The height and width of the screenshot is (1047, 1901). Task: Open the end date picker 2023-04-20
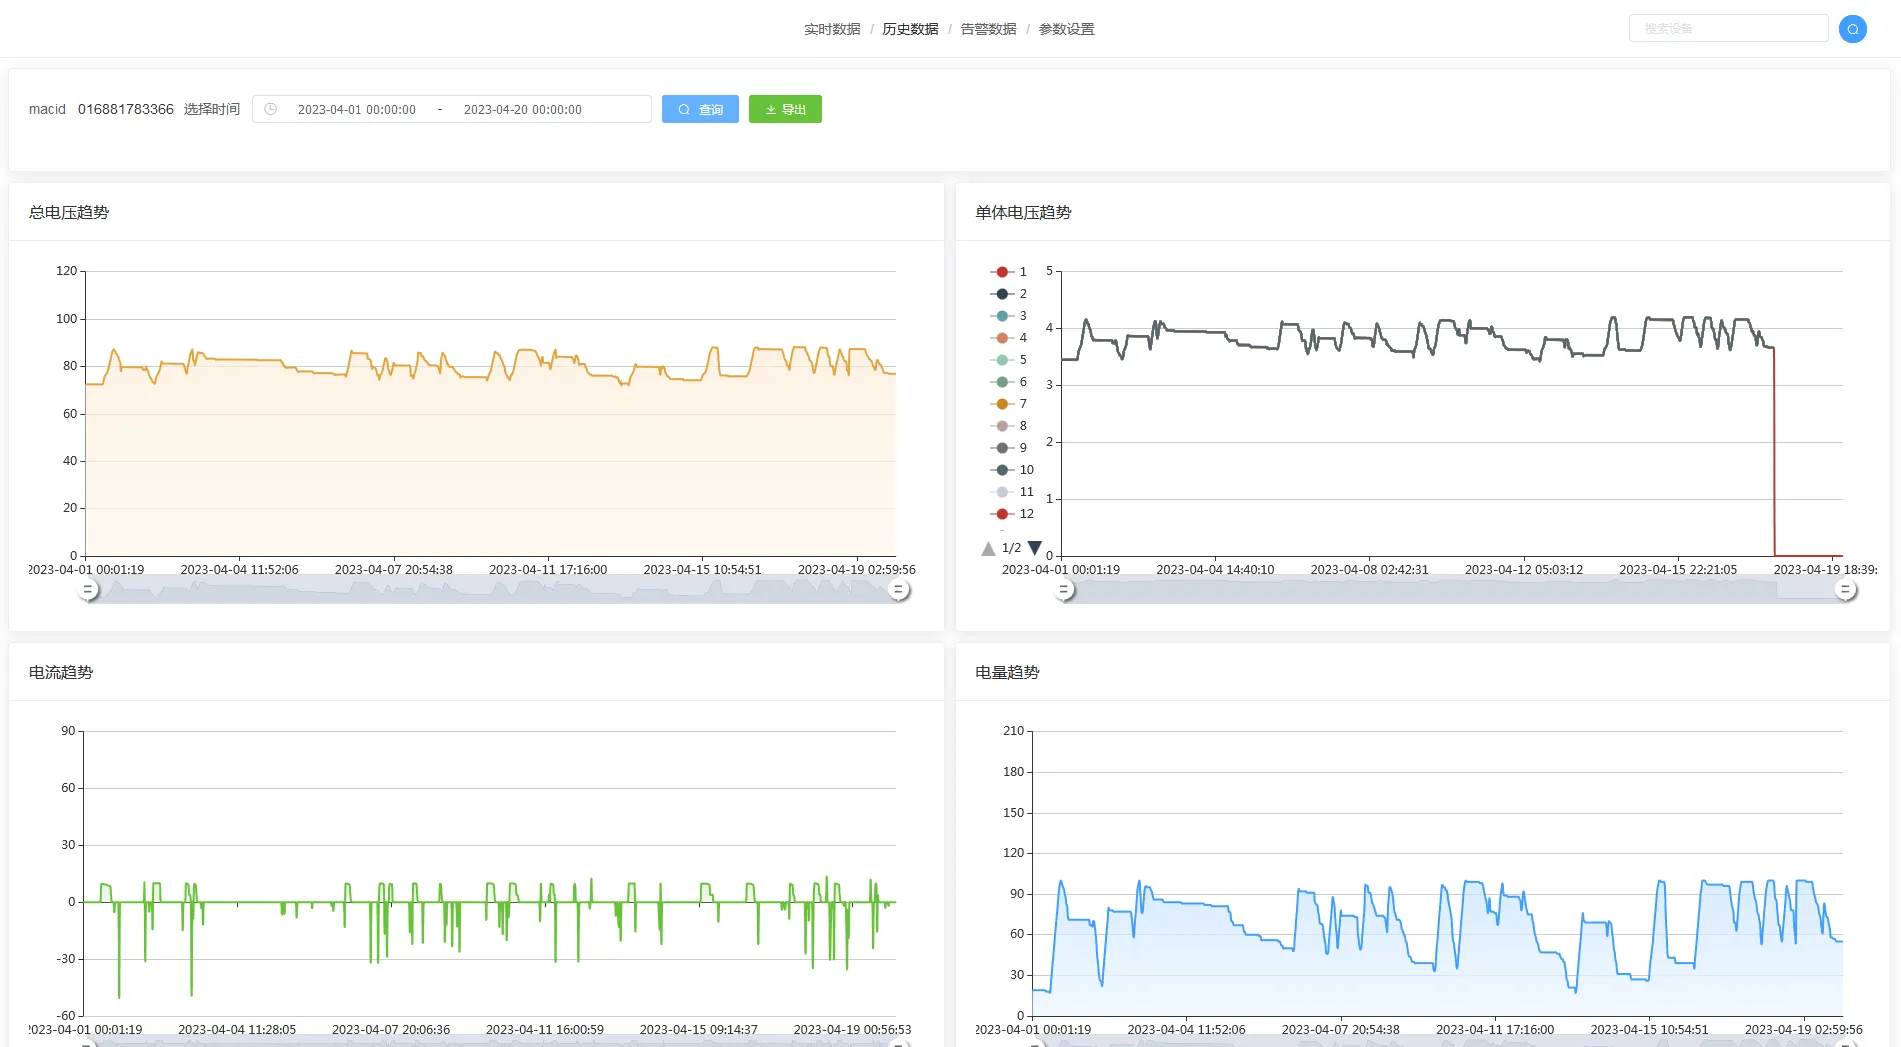point(522,110)
